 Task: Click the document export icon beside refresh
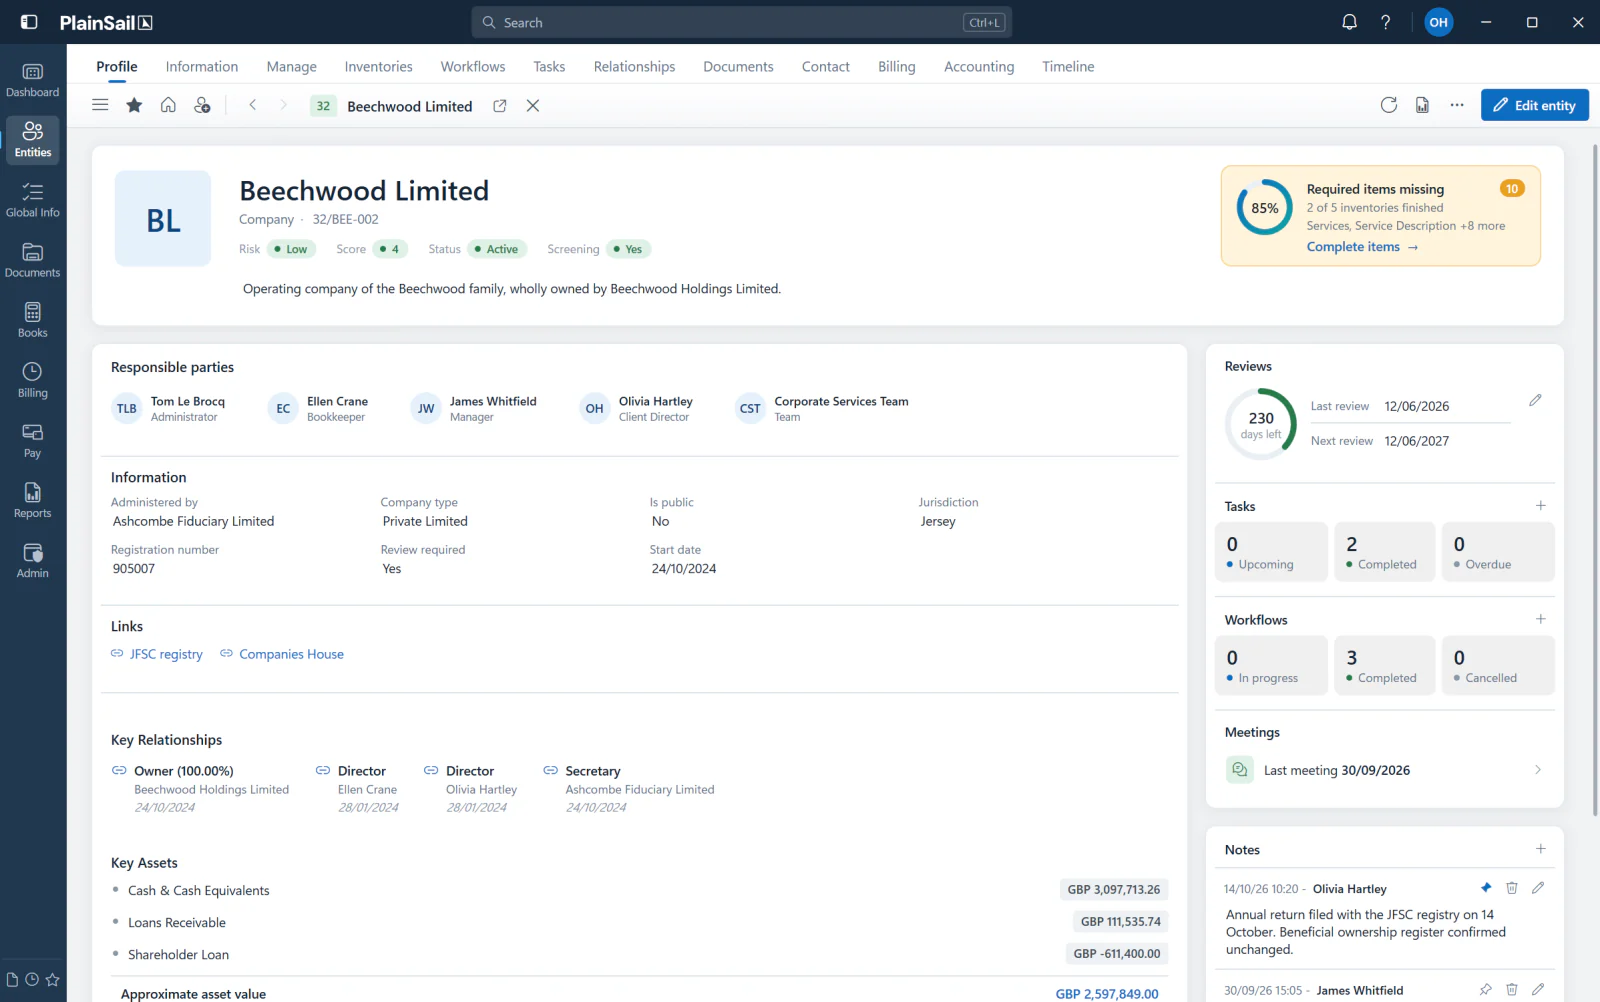1422,105
